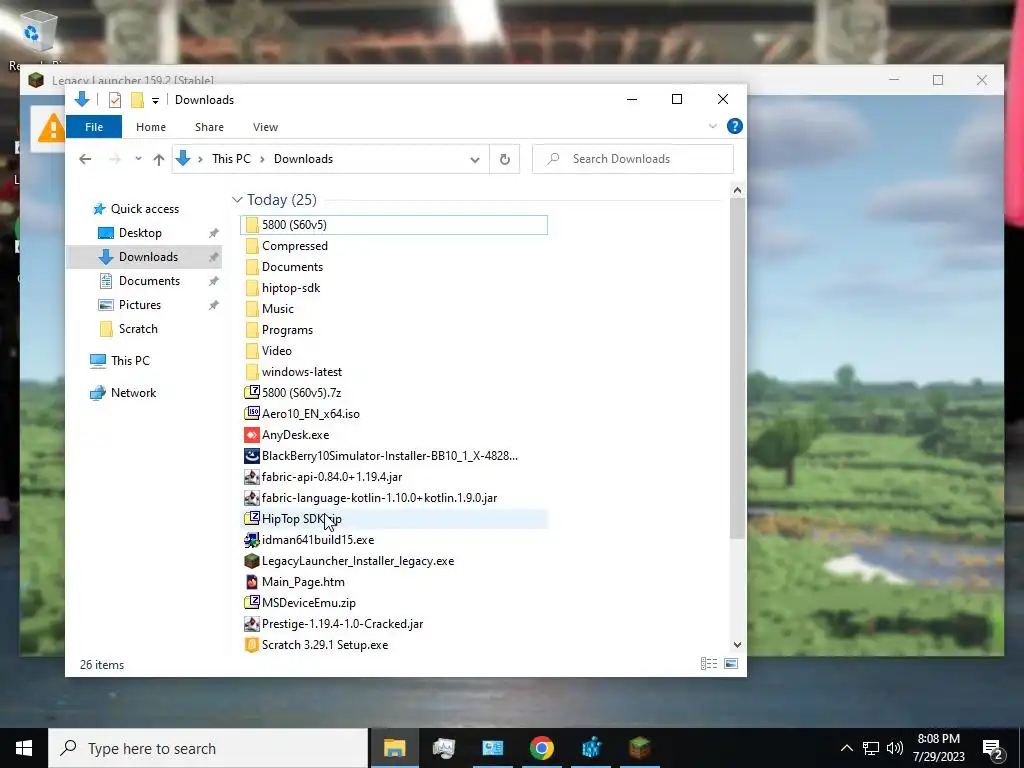The image size is (1024, 768).
Task: Click Downloads in the address breadcrumb
Action: 303,159
